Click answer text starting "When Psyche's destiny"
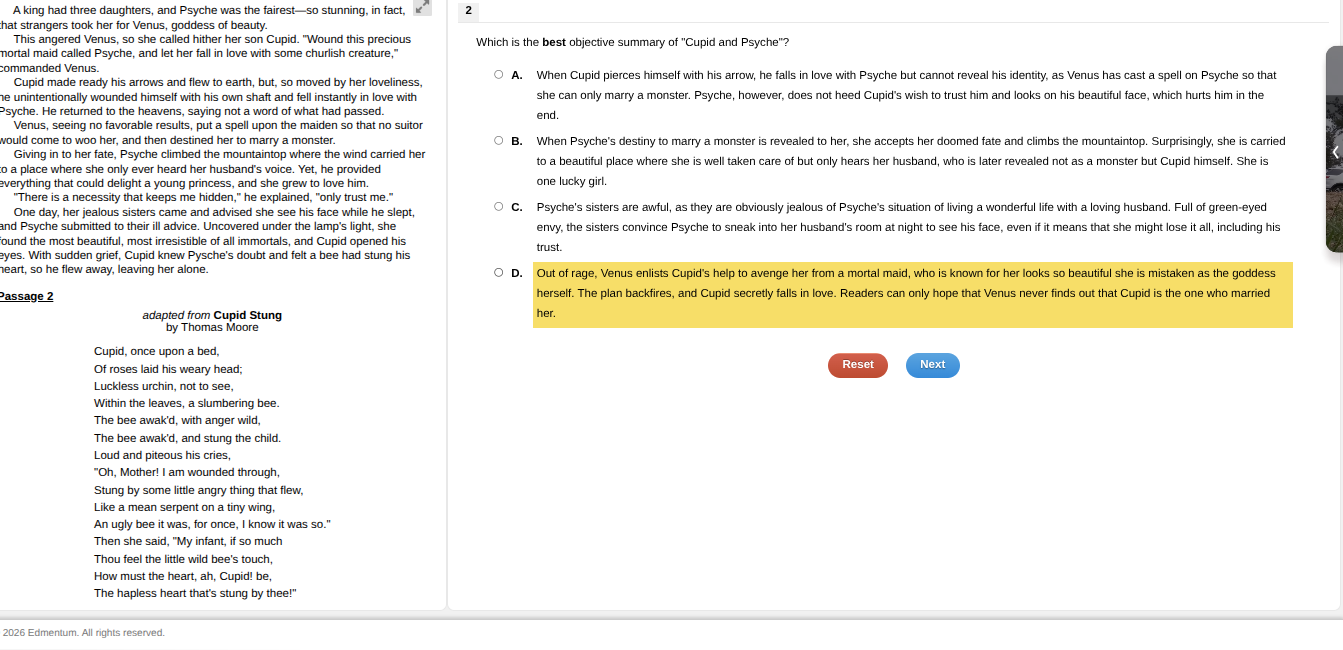Screen dimensions: 1343x650 [x=910, y=161]
